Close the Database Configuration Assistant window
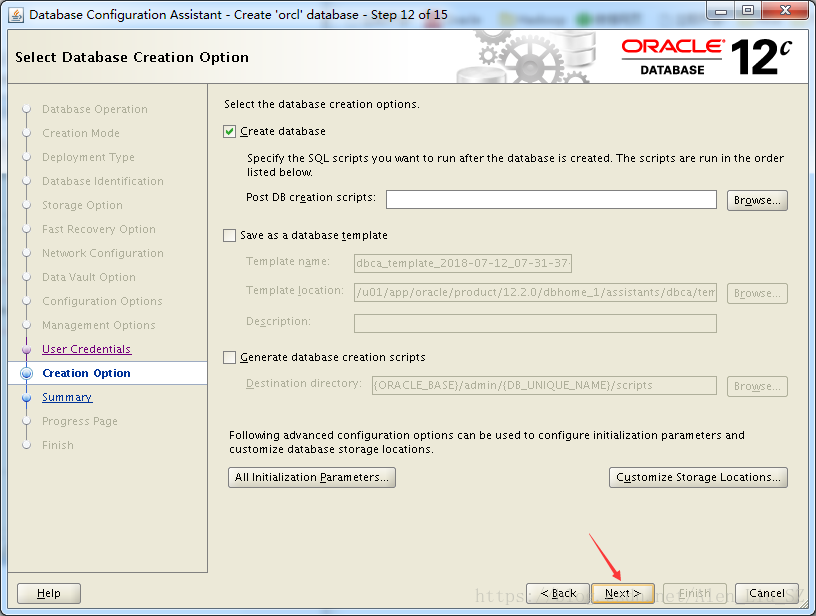The height and width of the screenshot is (616, 816). [786, 11]
